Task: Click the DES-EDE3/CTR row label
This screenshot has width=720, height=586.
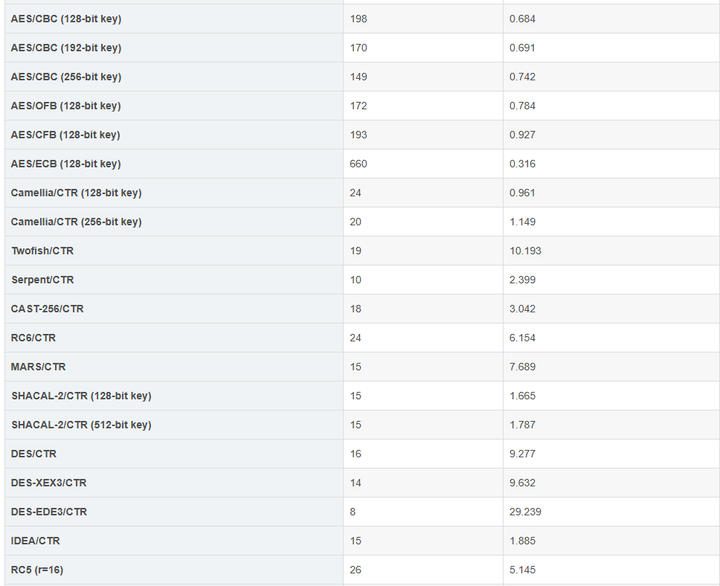Action: (49, 512)
